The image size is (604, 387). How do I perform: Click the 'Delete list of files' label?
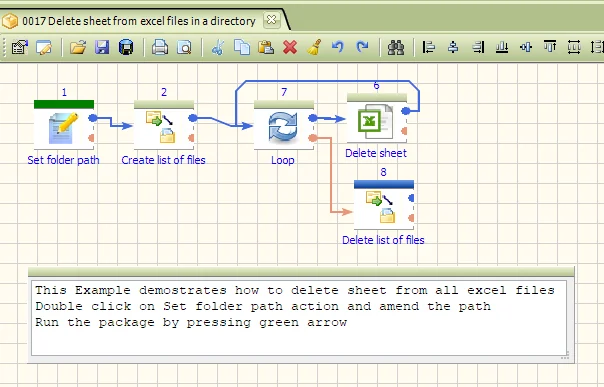click(x=383, y=240)
